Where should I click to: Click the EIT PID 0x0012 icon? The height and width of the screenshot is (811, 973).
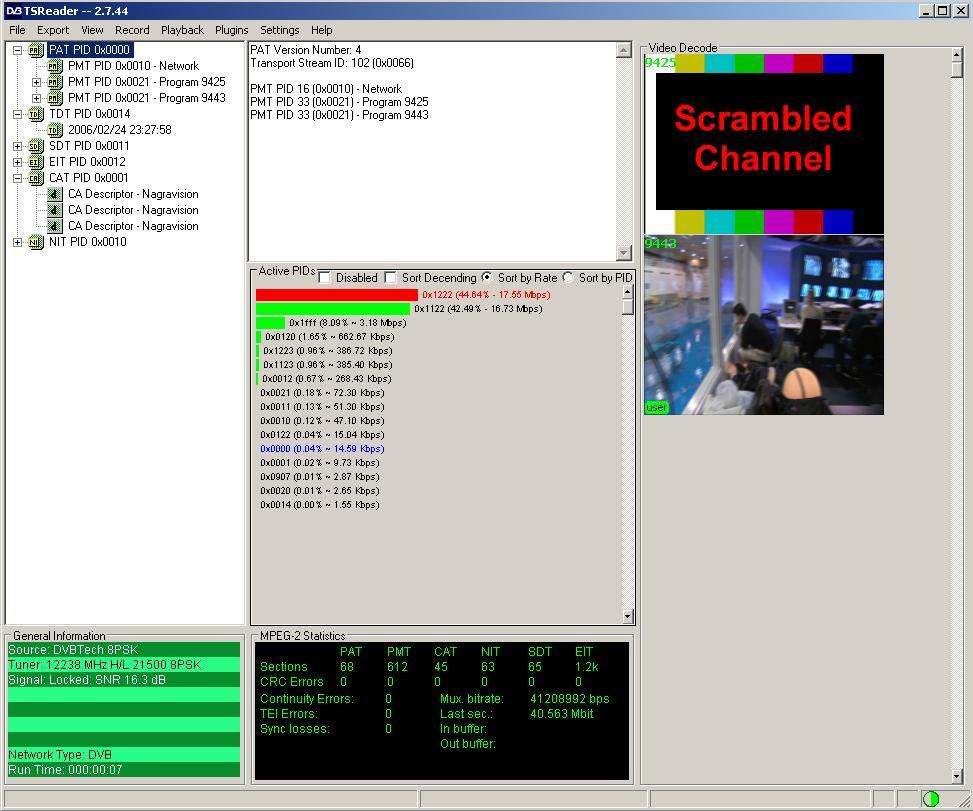36,162
